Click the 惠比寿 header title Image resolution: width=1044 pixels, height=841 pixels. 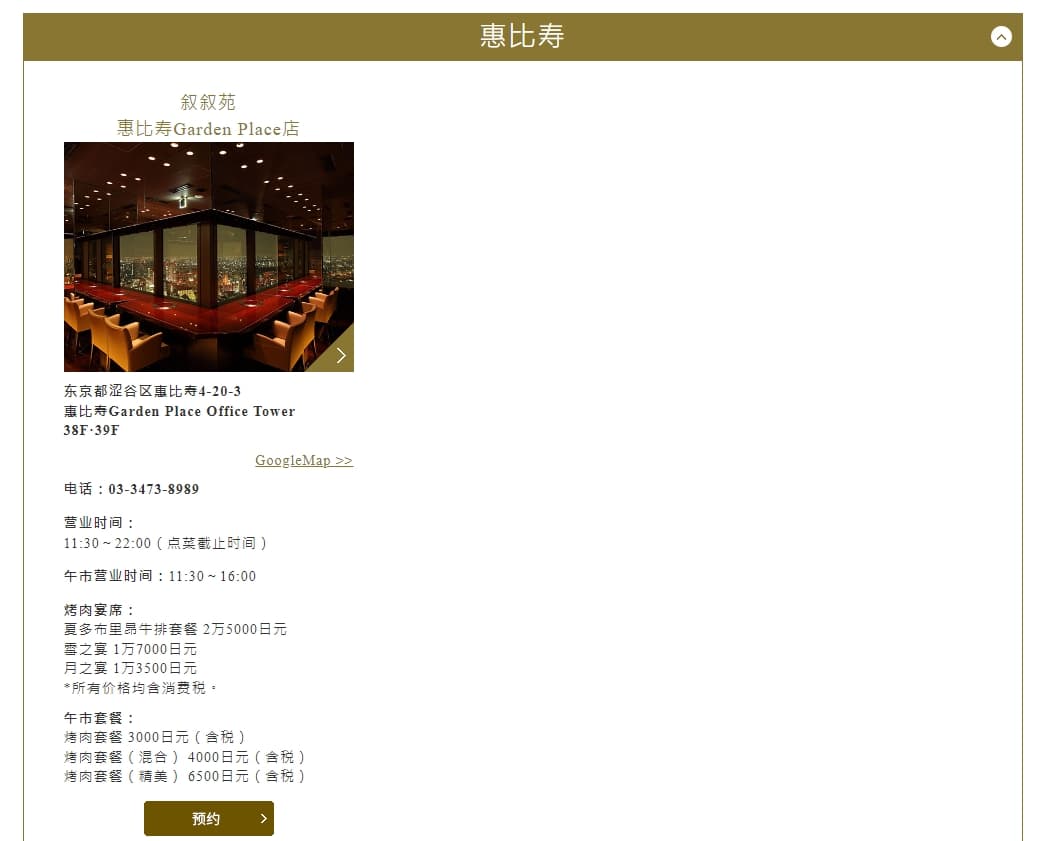(522, 36)
